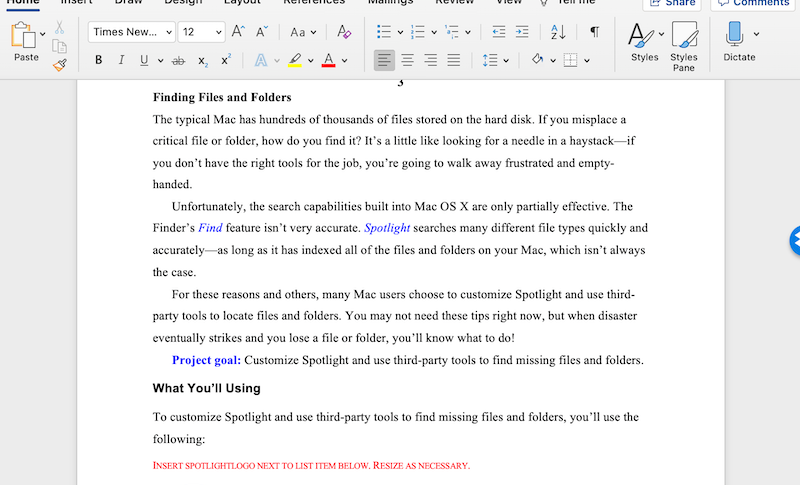Apply strikethrough formatting
The height and width of the screenshot is (485, 800).
click(178, 60)
